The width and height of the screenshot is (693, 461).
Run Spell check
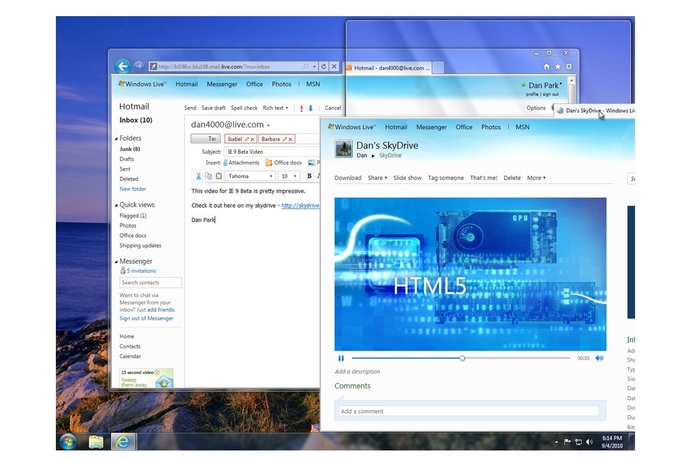tap(244, 108)
